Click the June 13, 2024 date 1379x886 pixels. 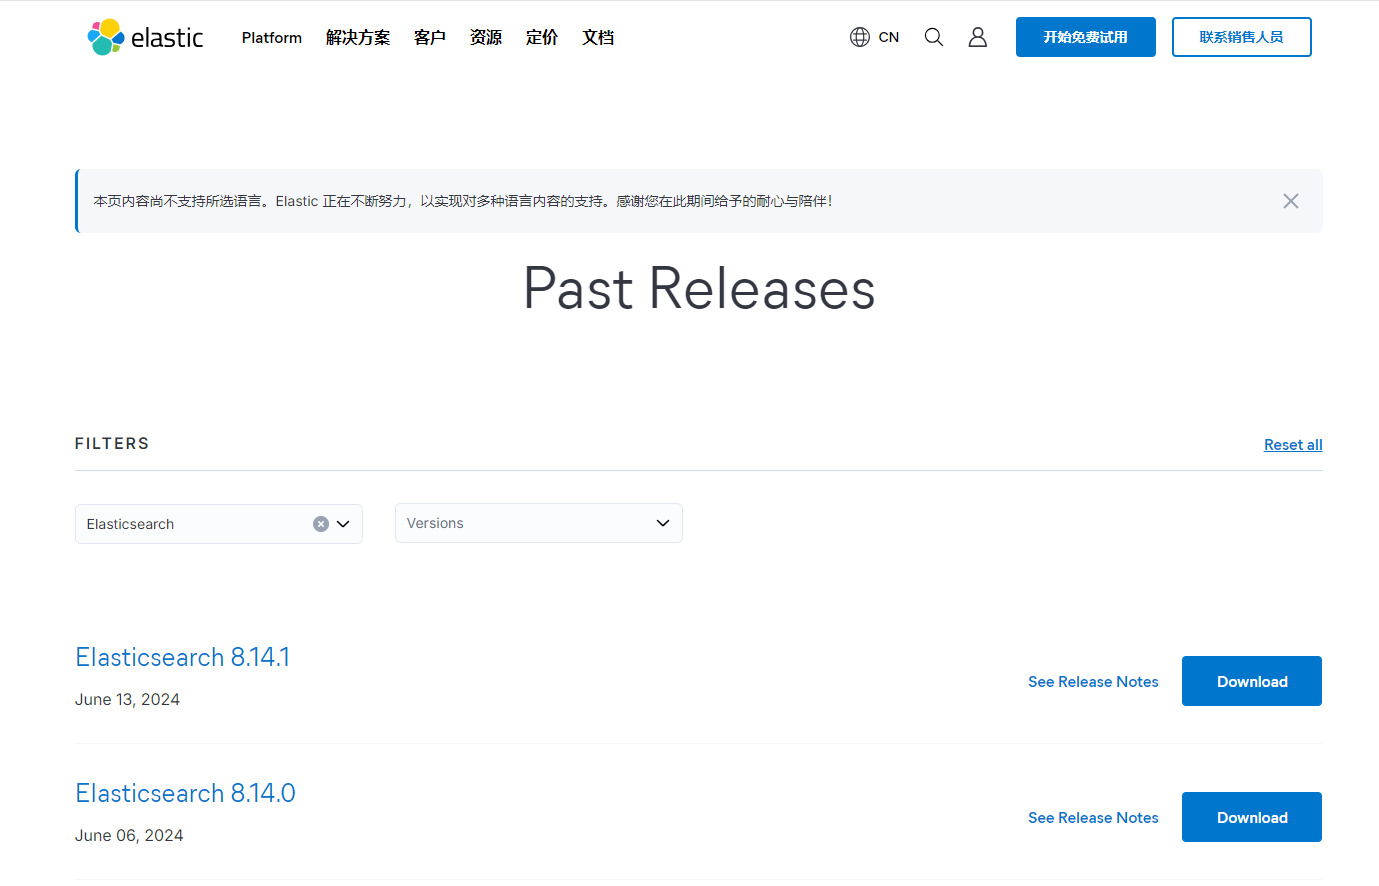127,700
